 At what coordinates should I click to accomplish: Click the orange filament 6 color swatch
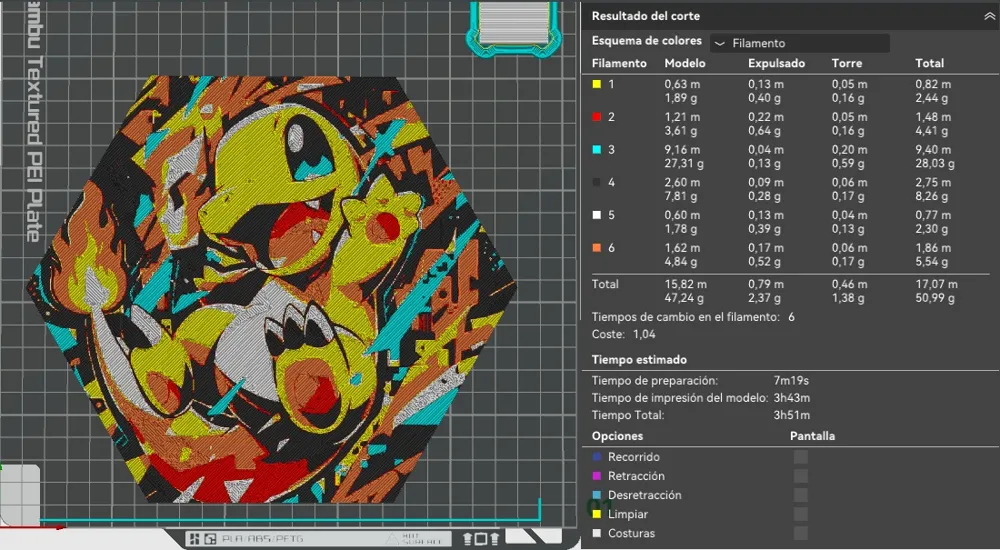[x=597, y=248]
